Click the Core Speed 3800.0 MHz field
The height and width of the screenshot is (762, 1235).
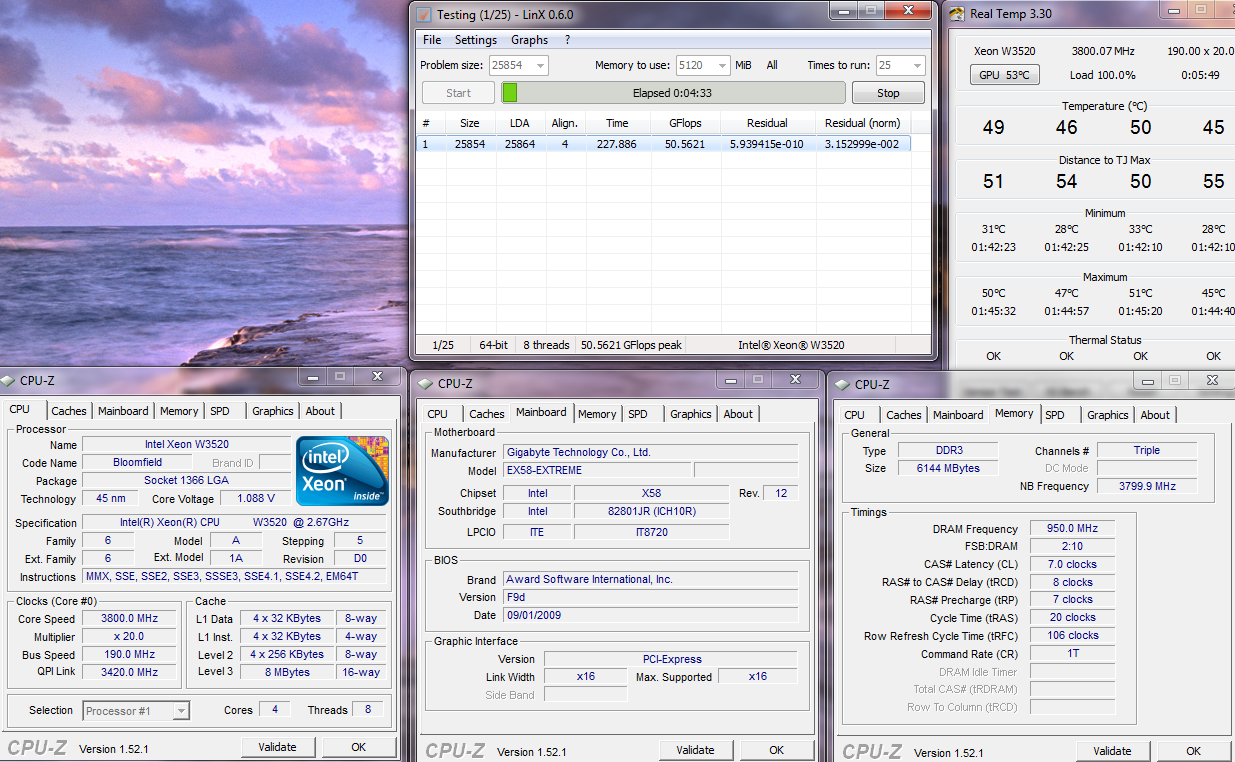pyautogui.click(x=130, y=618)
